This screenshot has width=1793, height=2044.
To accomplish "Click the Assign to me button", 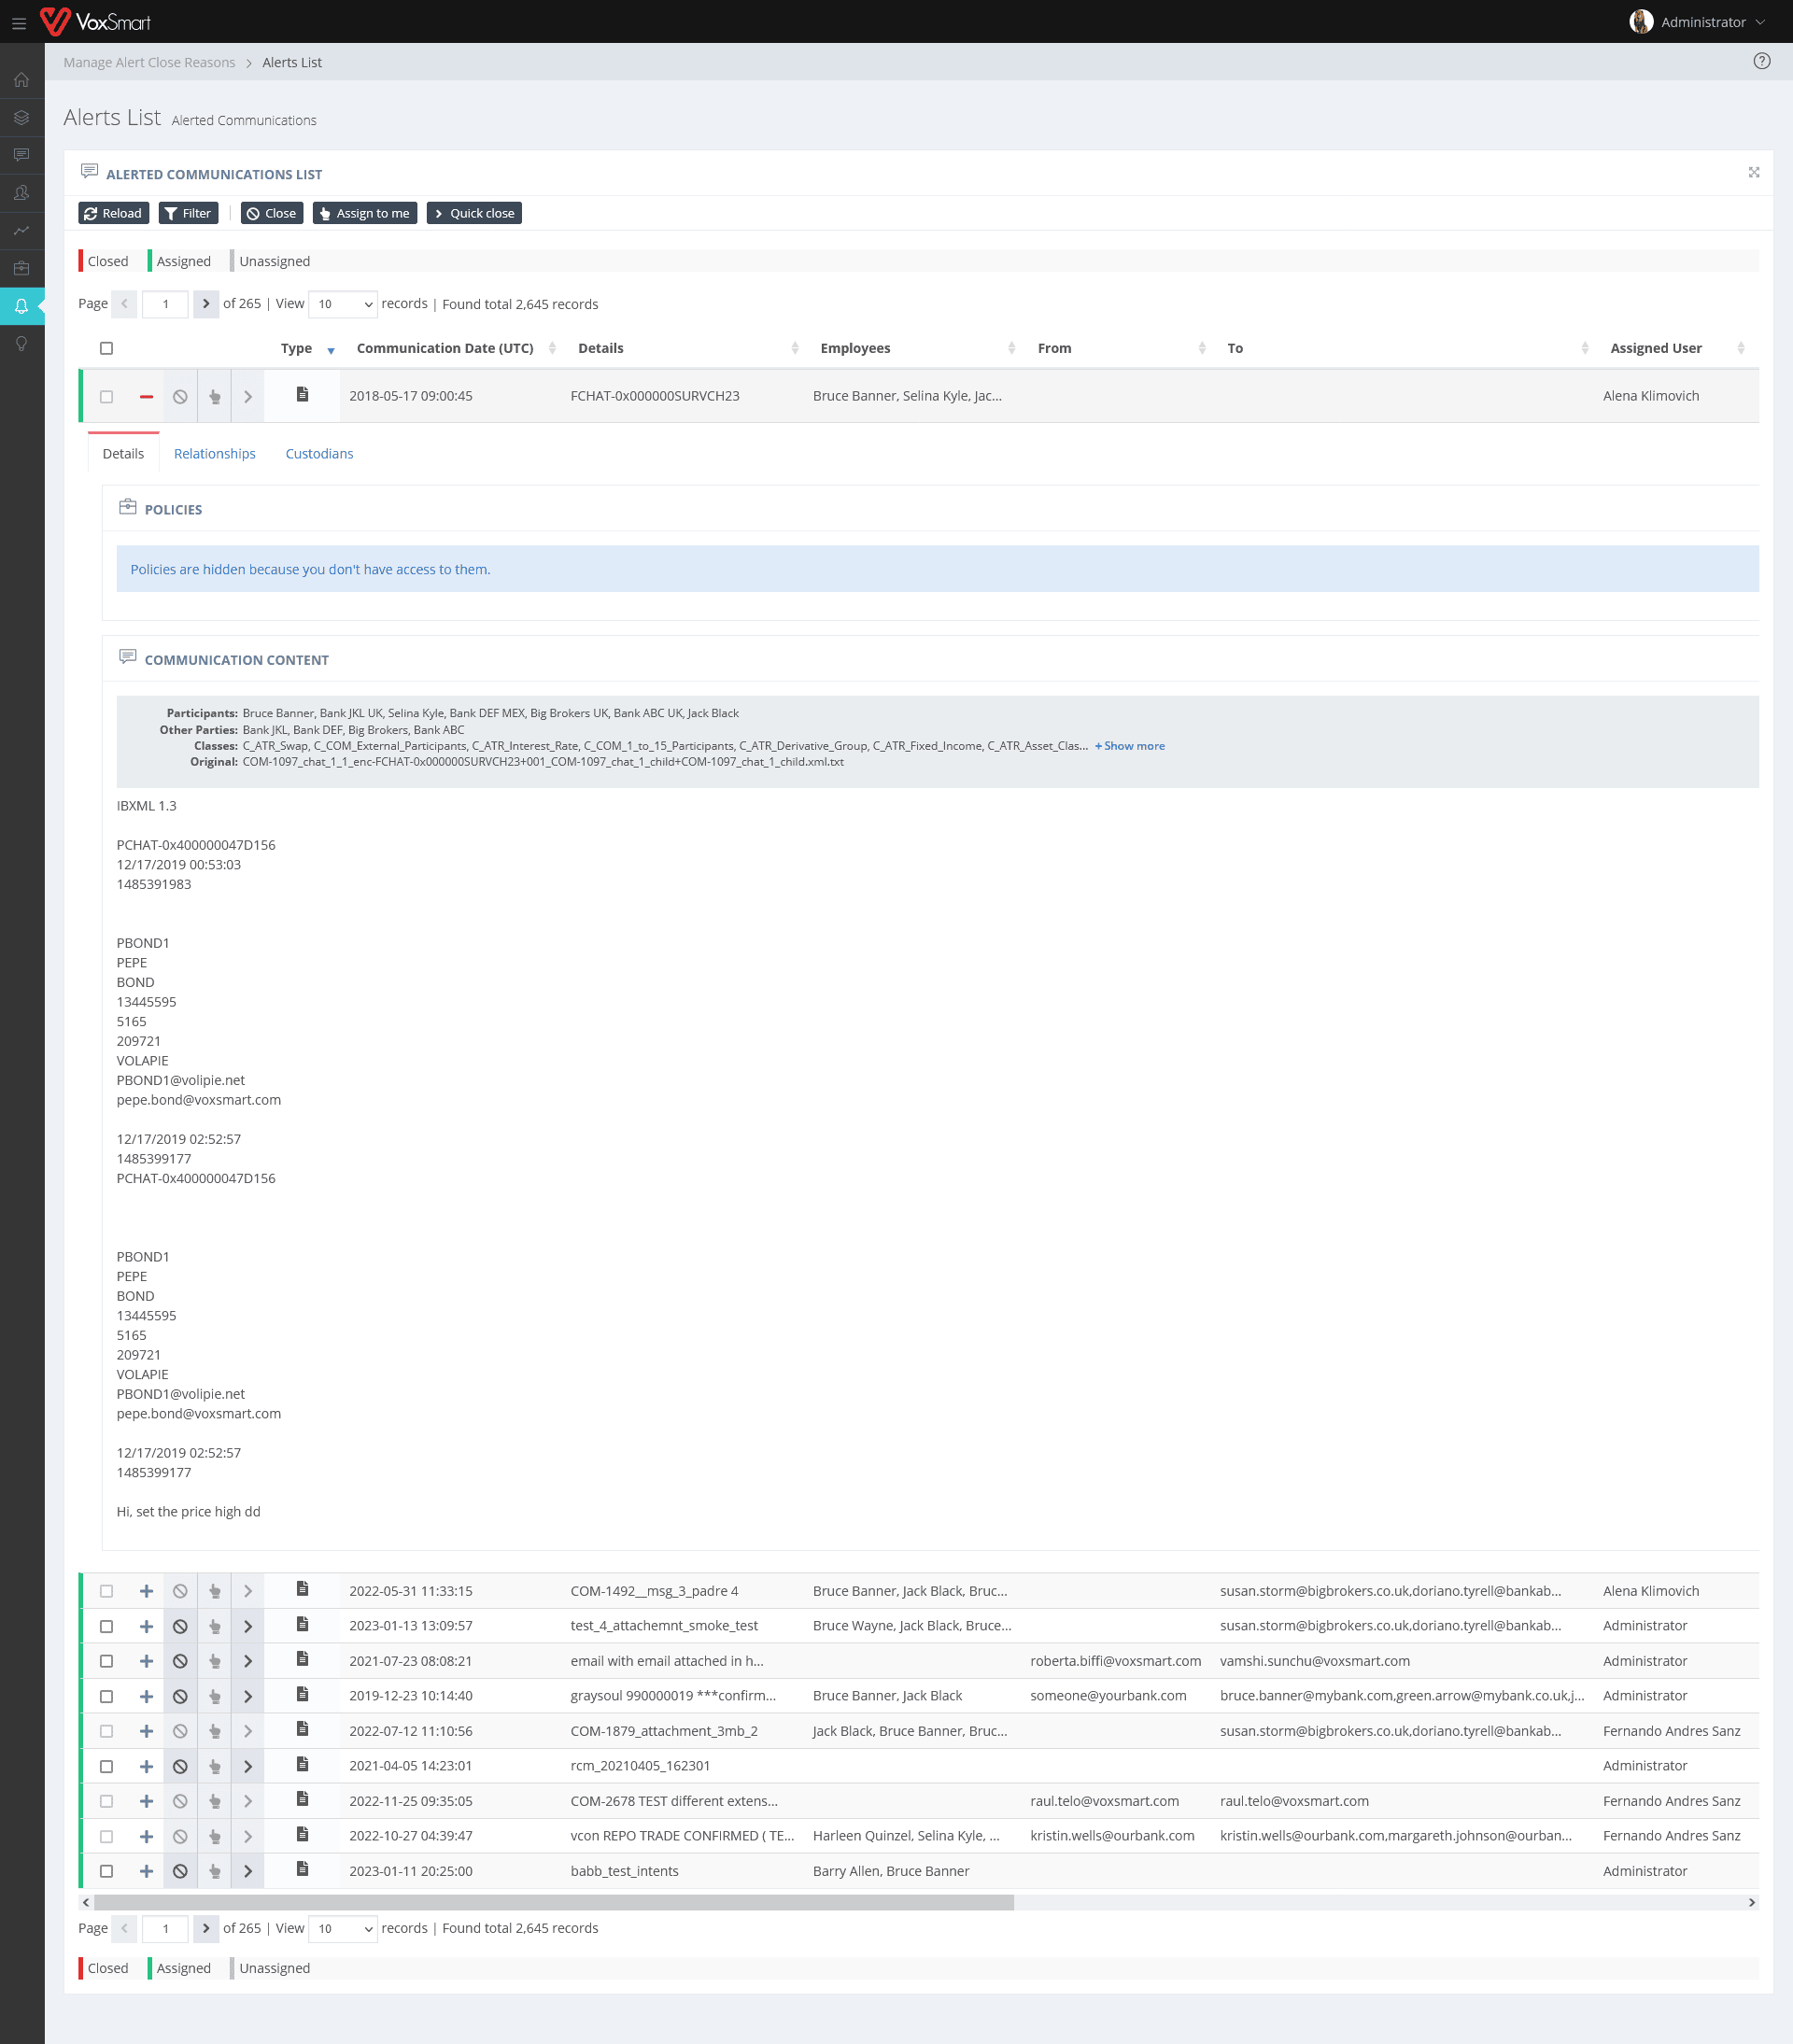I will click(364, 213).
